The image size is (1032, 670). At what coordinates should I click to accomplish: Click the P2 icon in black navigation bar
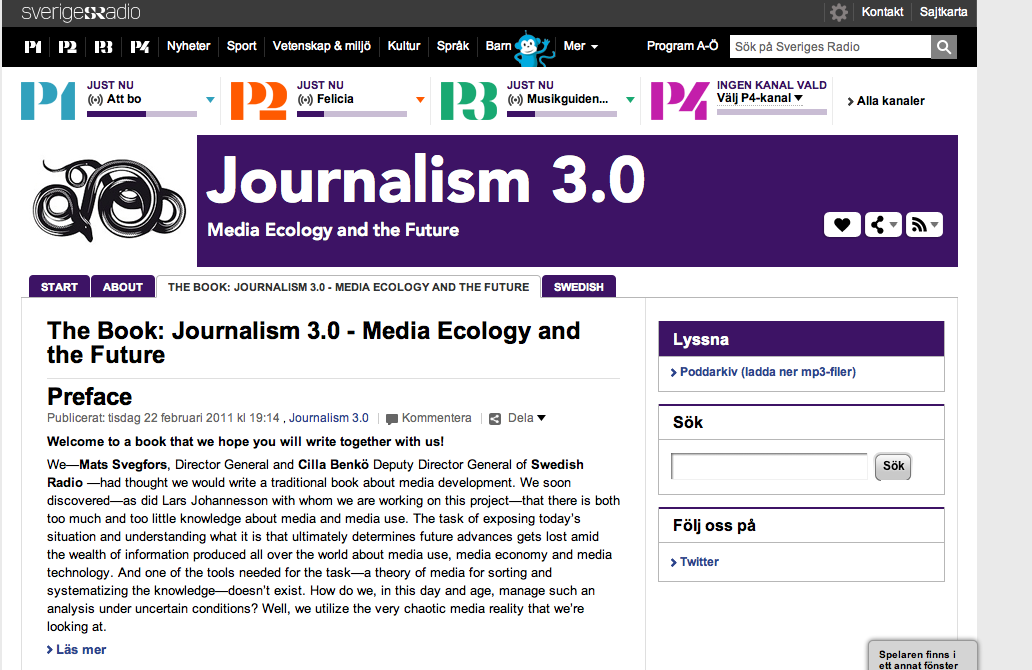(67, 47)
